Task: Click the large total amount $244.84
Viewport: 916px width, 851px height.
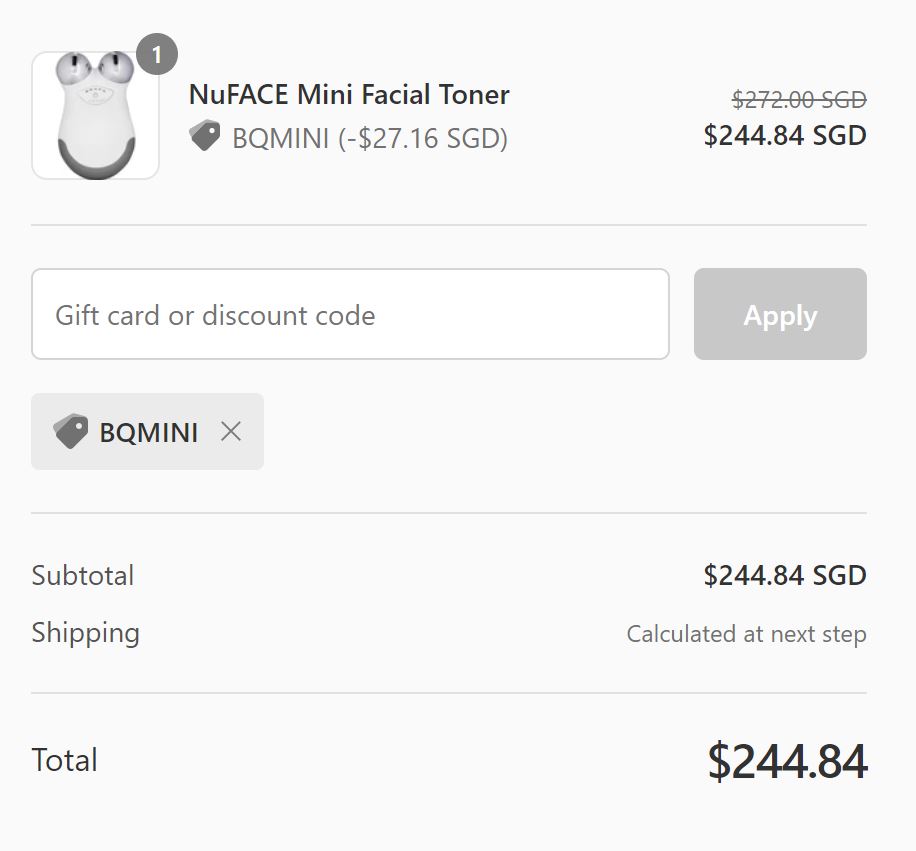Action: [787, 761]
